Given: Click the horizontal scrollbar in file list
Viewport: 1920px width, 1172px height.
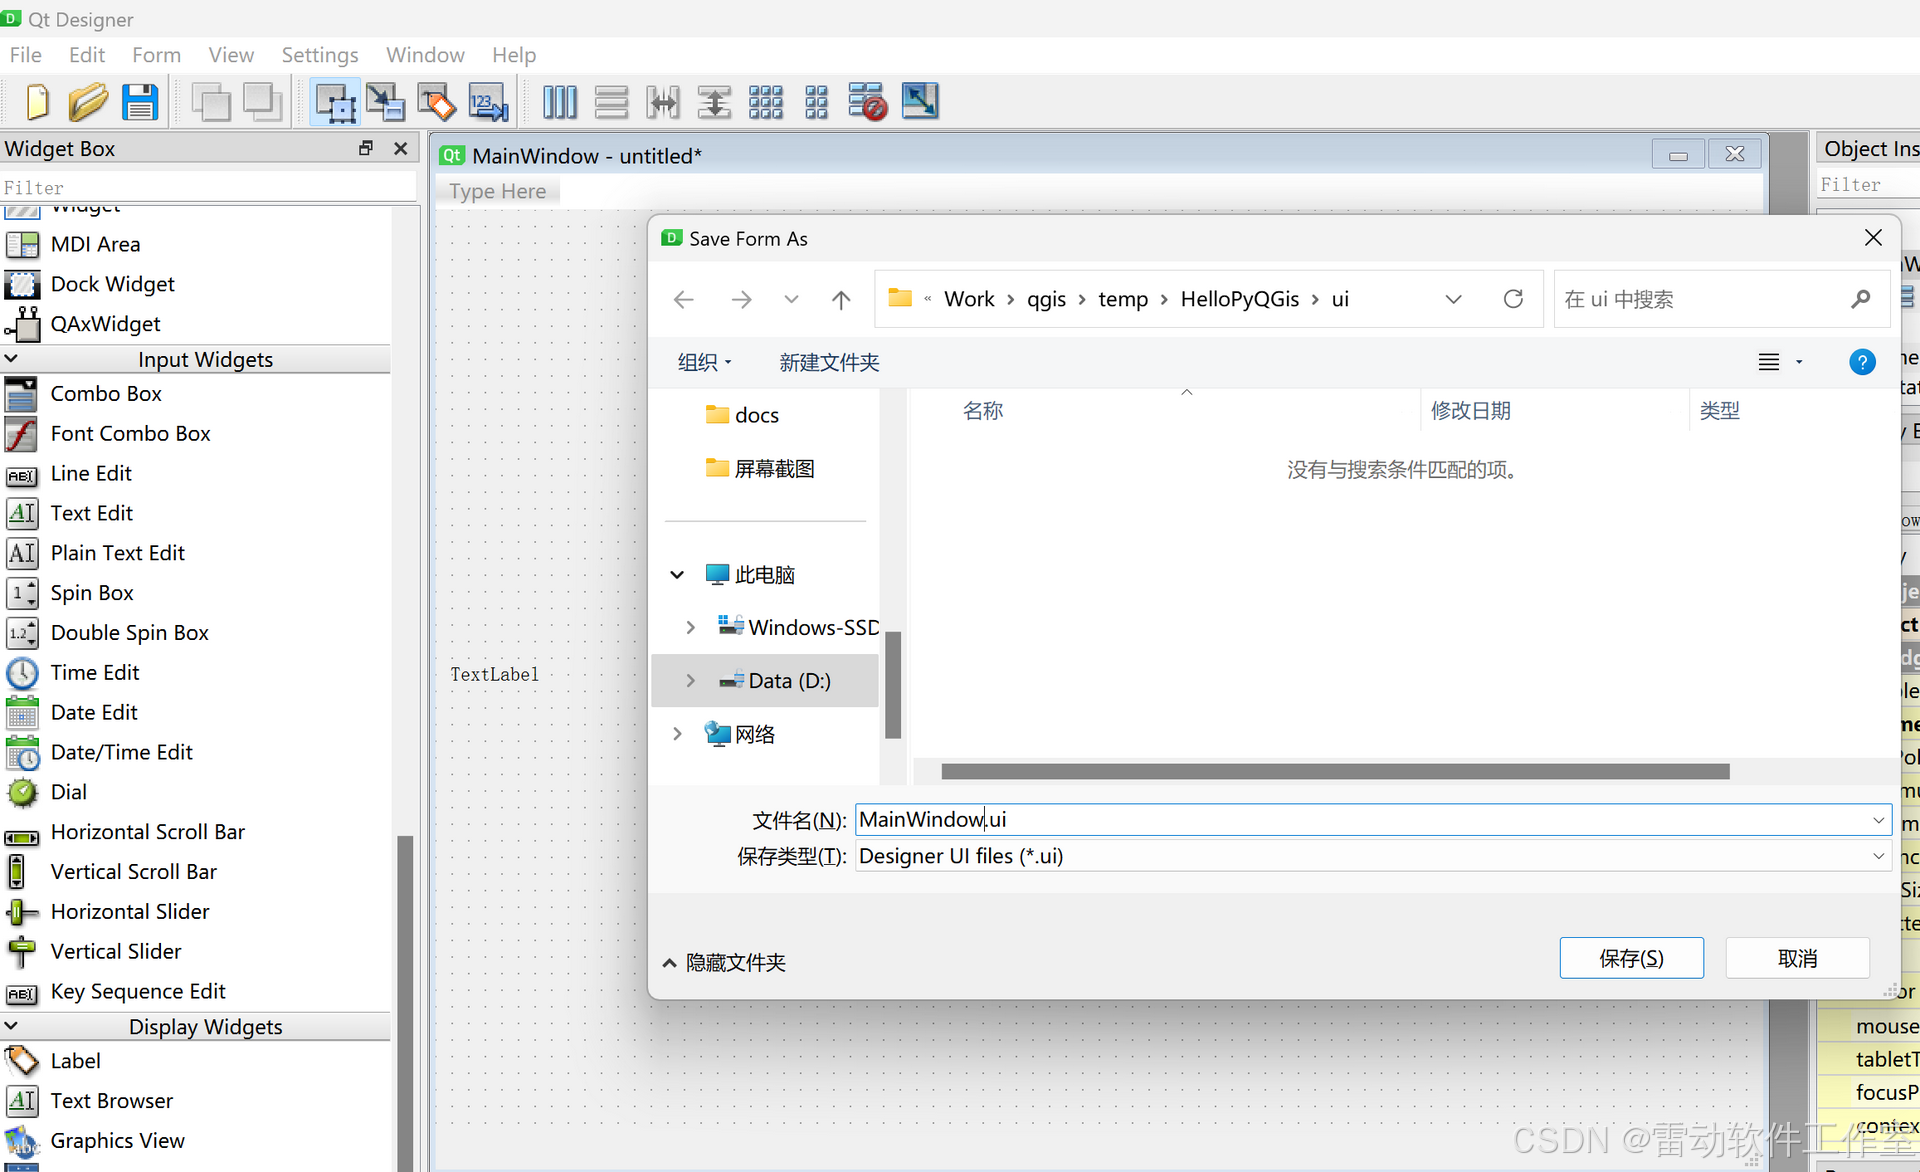Looking at the screenshot, I should [1335, 771].
